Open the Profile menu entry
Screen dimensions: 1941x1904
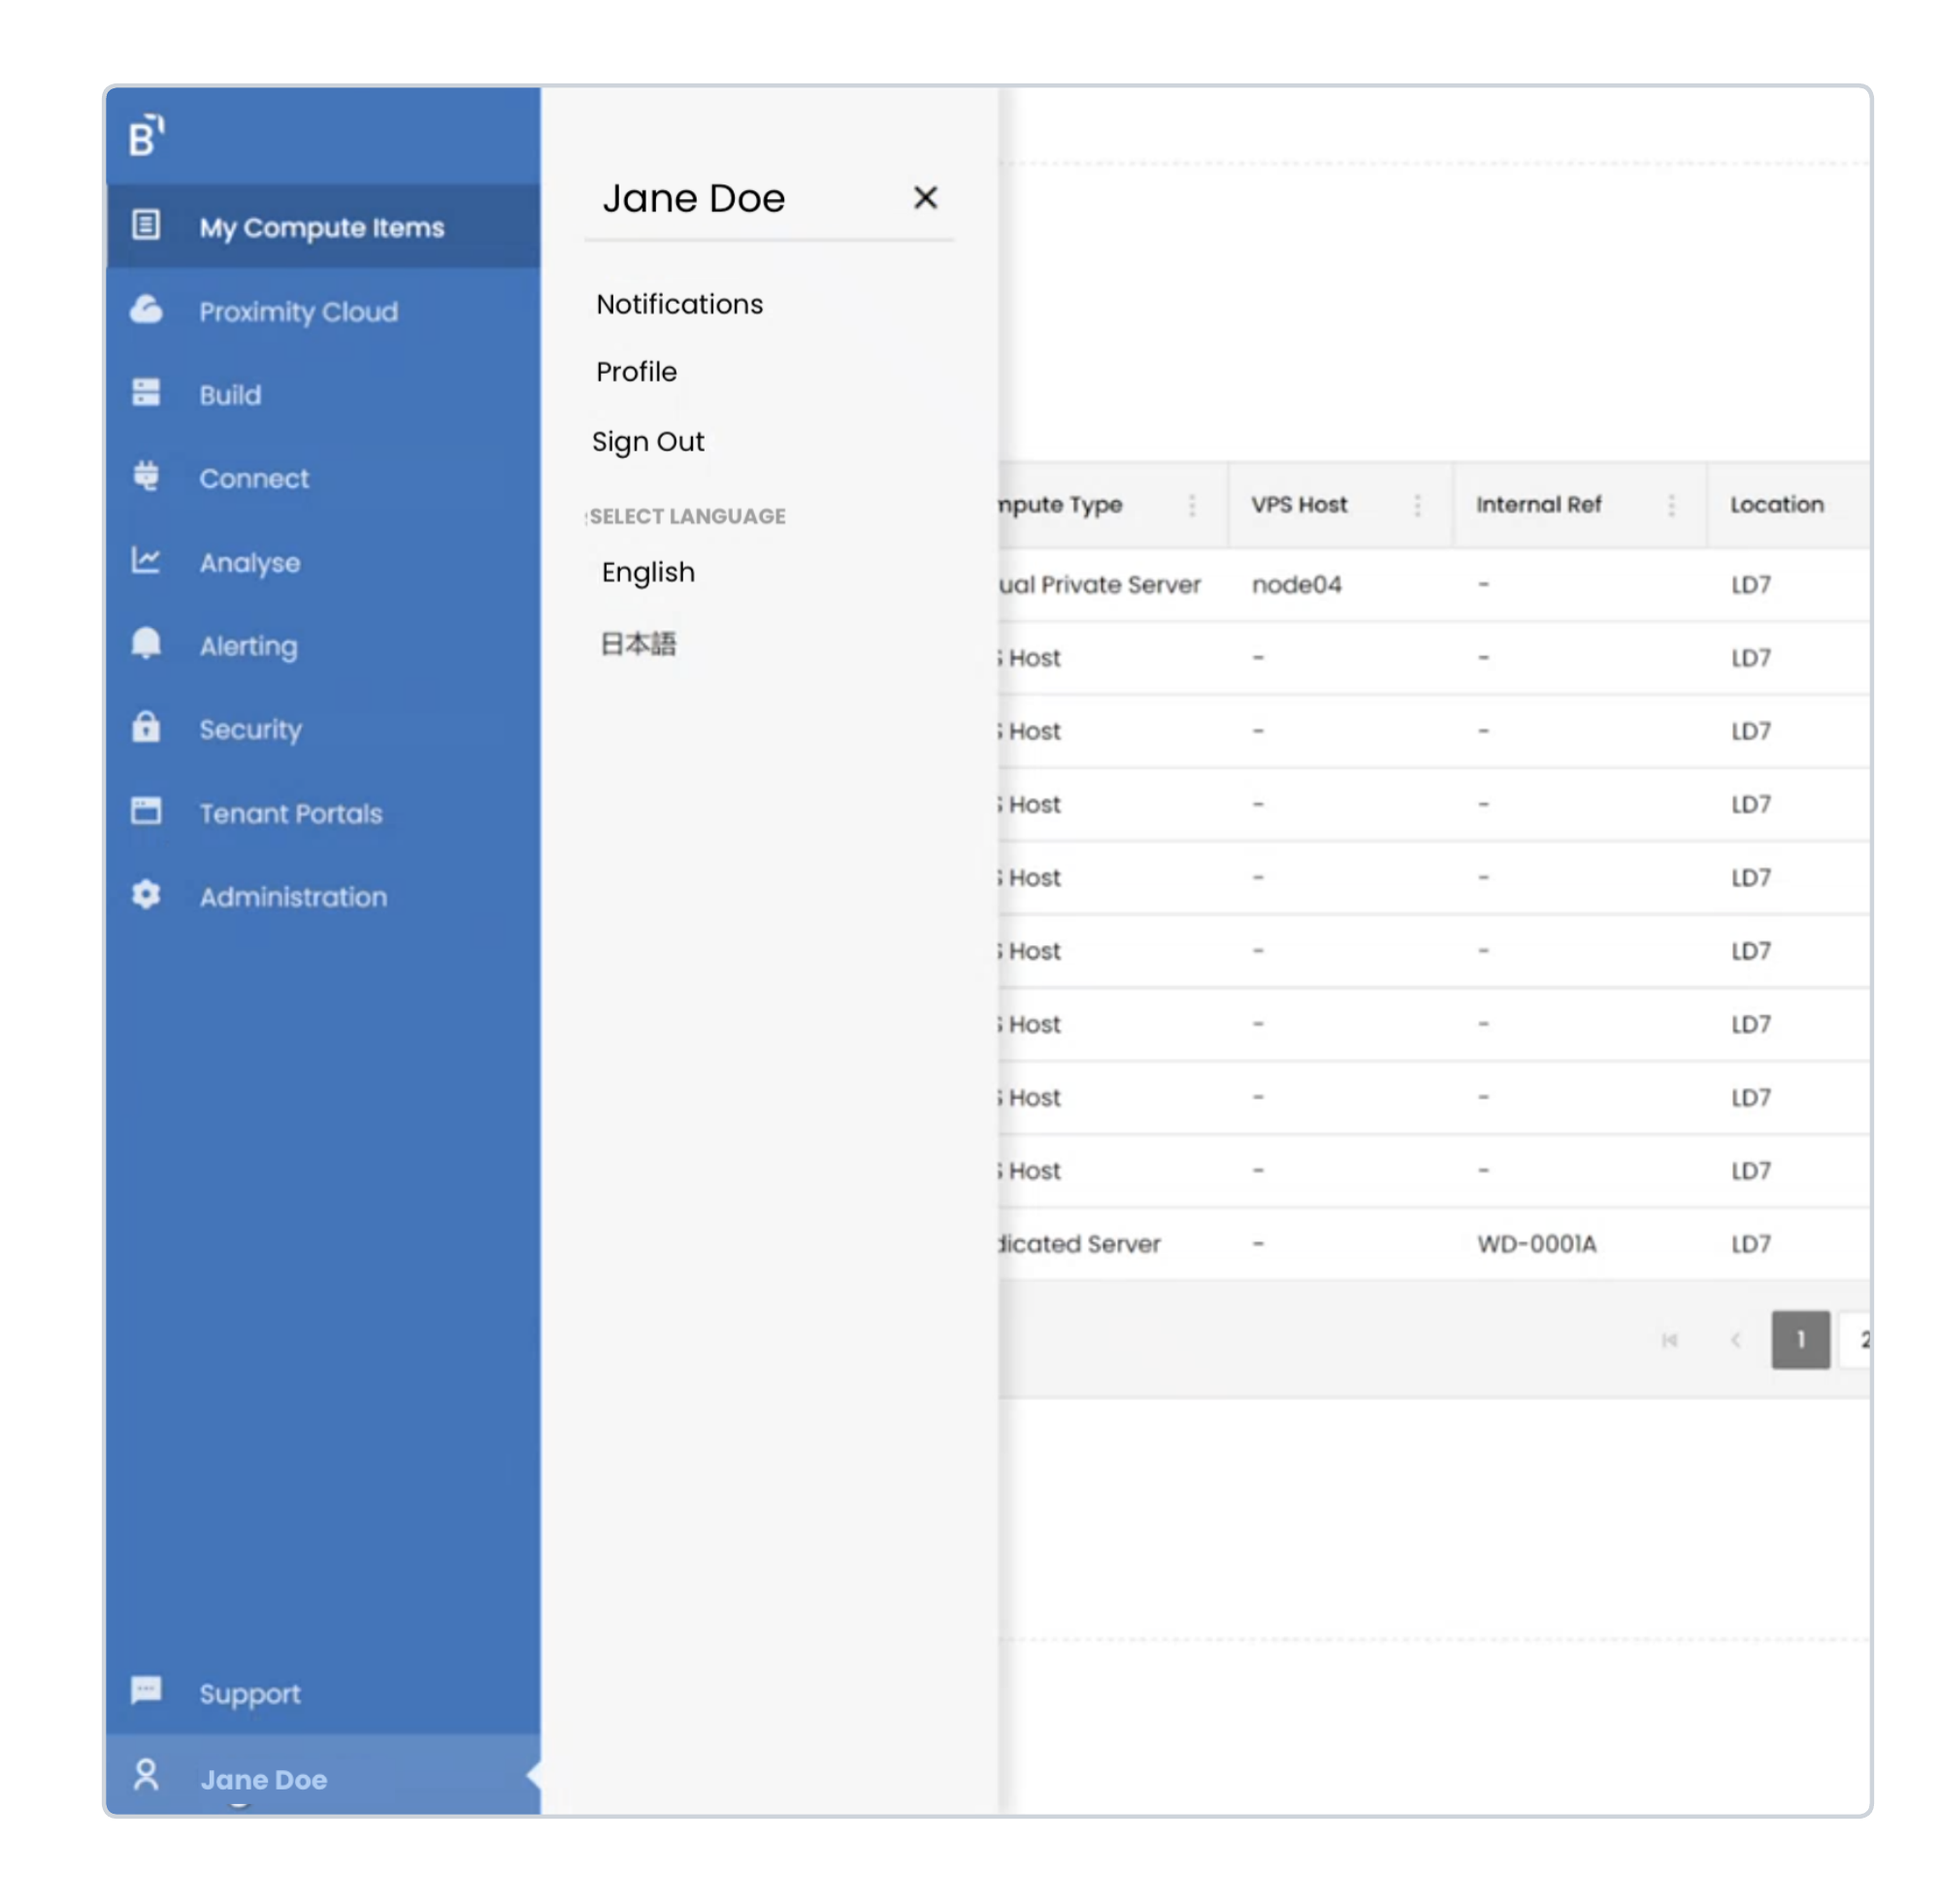tap(636, 372)
